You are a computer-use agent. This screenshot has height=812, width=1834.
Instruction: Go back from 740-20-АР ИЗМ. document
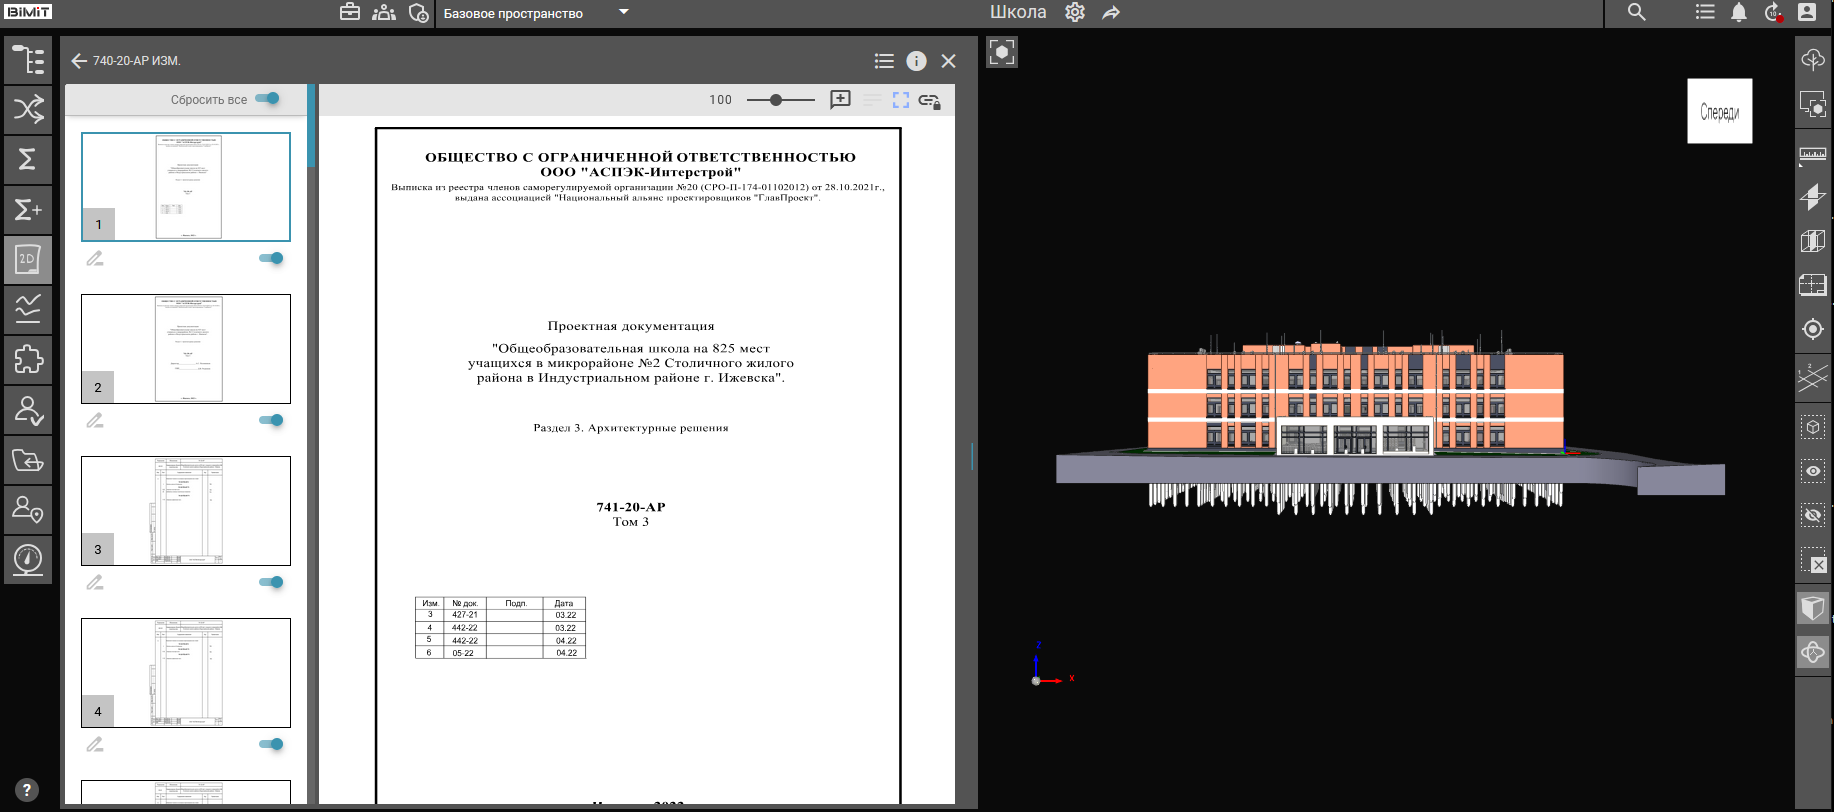(79, 61)
